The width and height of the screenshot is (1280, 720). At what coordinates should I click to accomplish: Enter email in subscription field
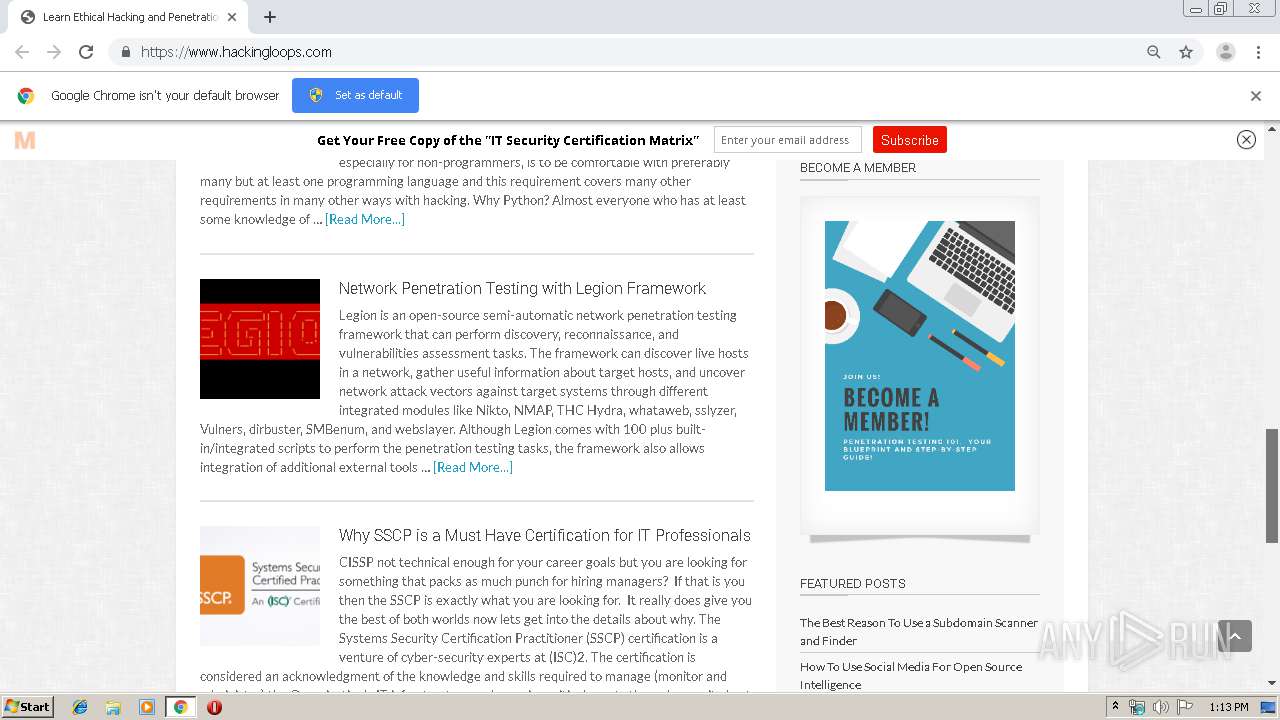[x=787, y=140]
